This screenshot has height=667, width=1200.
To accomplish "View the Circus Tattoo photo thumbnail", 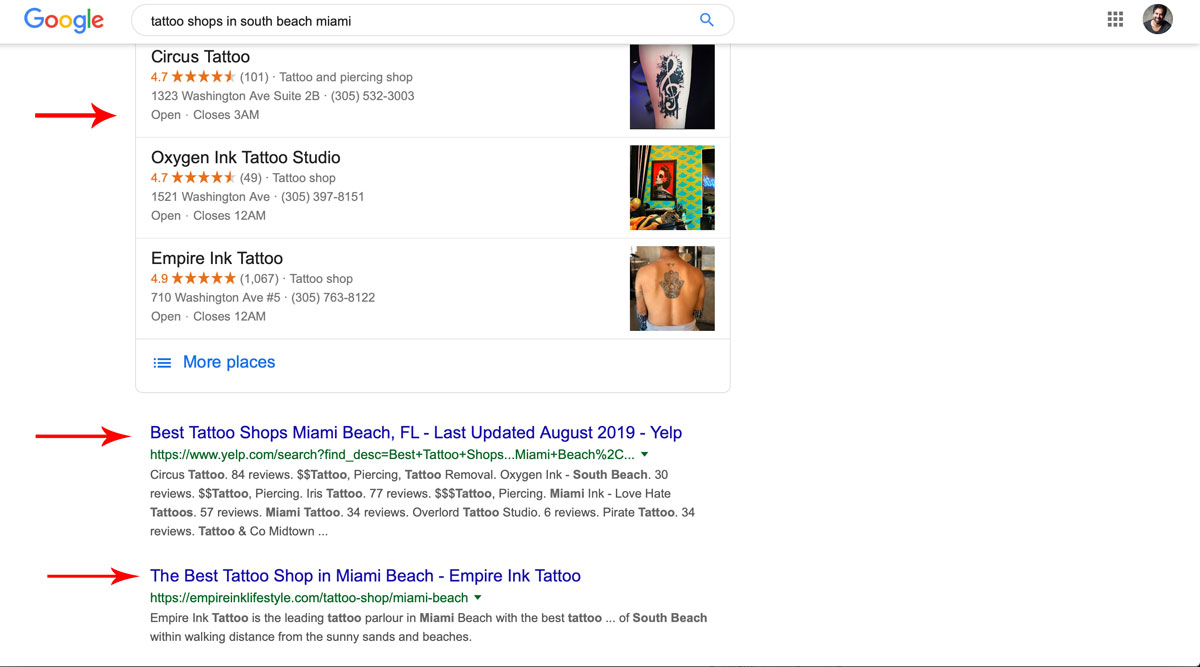I will [672, 87].
